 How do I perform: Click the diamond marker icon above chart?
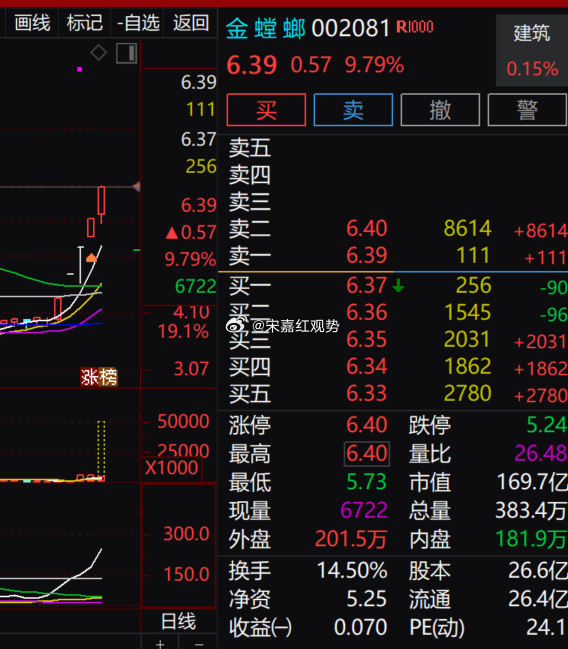click(x=99, y=53)
